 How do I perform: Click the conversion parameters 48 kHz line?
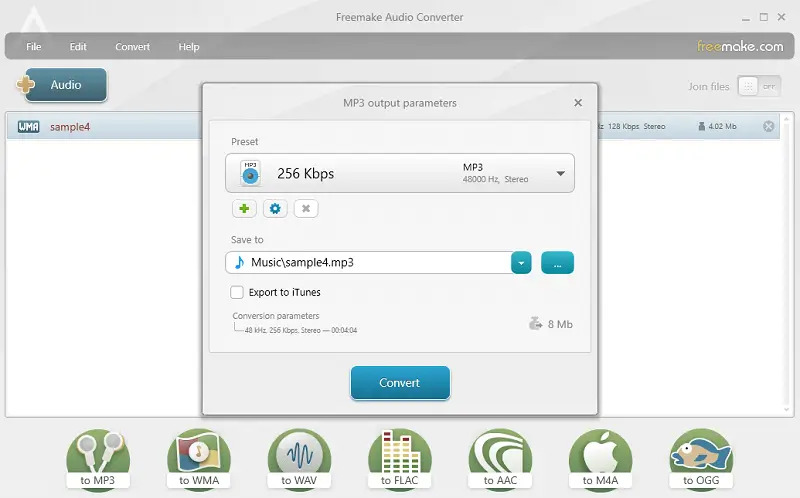click(301, 330)
